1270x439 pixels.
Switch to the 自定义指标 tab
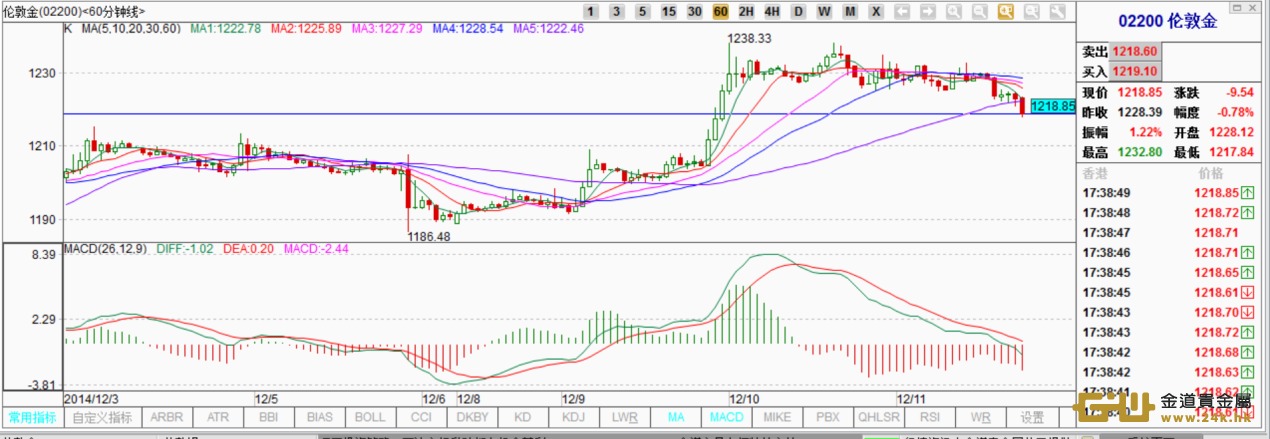point(101,417)
